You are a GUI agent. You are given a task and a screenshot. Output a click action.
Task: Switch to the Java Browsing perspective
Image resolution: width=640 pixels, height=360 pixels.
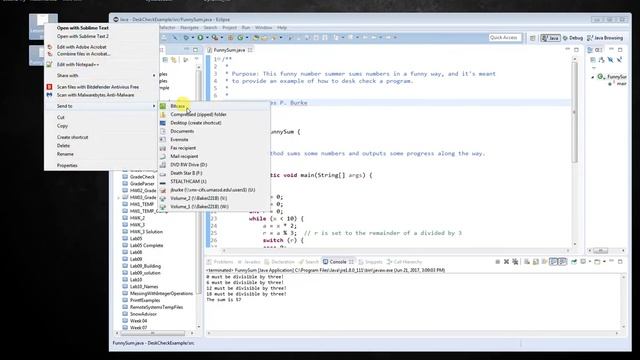(x=605, y=38)
